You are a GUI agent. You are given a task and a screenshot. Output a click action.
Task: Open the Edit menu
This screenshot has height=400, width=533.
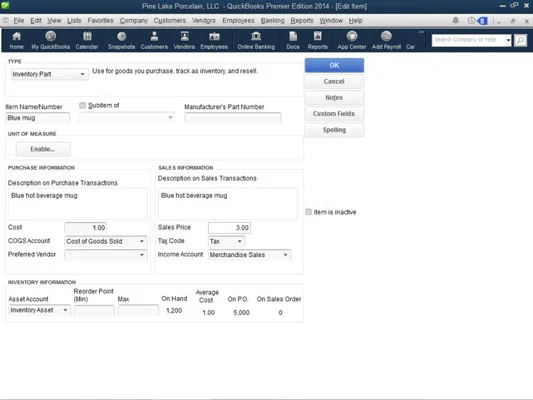click(36, 21)
